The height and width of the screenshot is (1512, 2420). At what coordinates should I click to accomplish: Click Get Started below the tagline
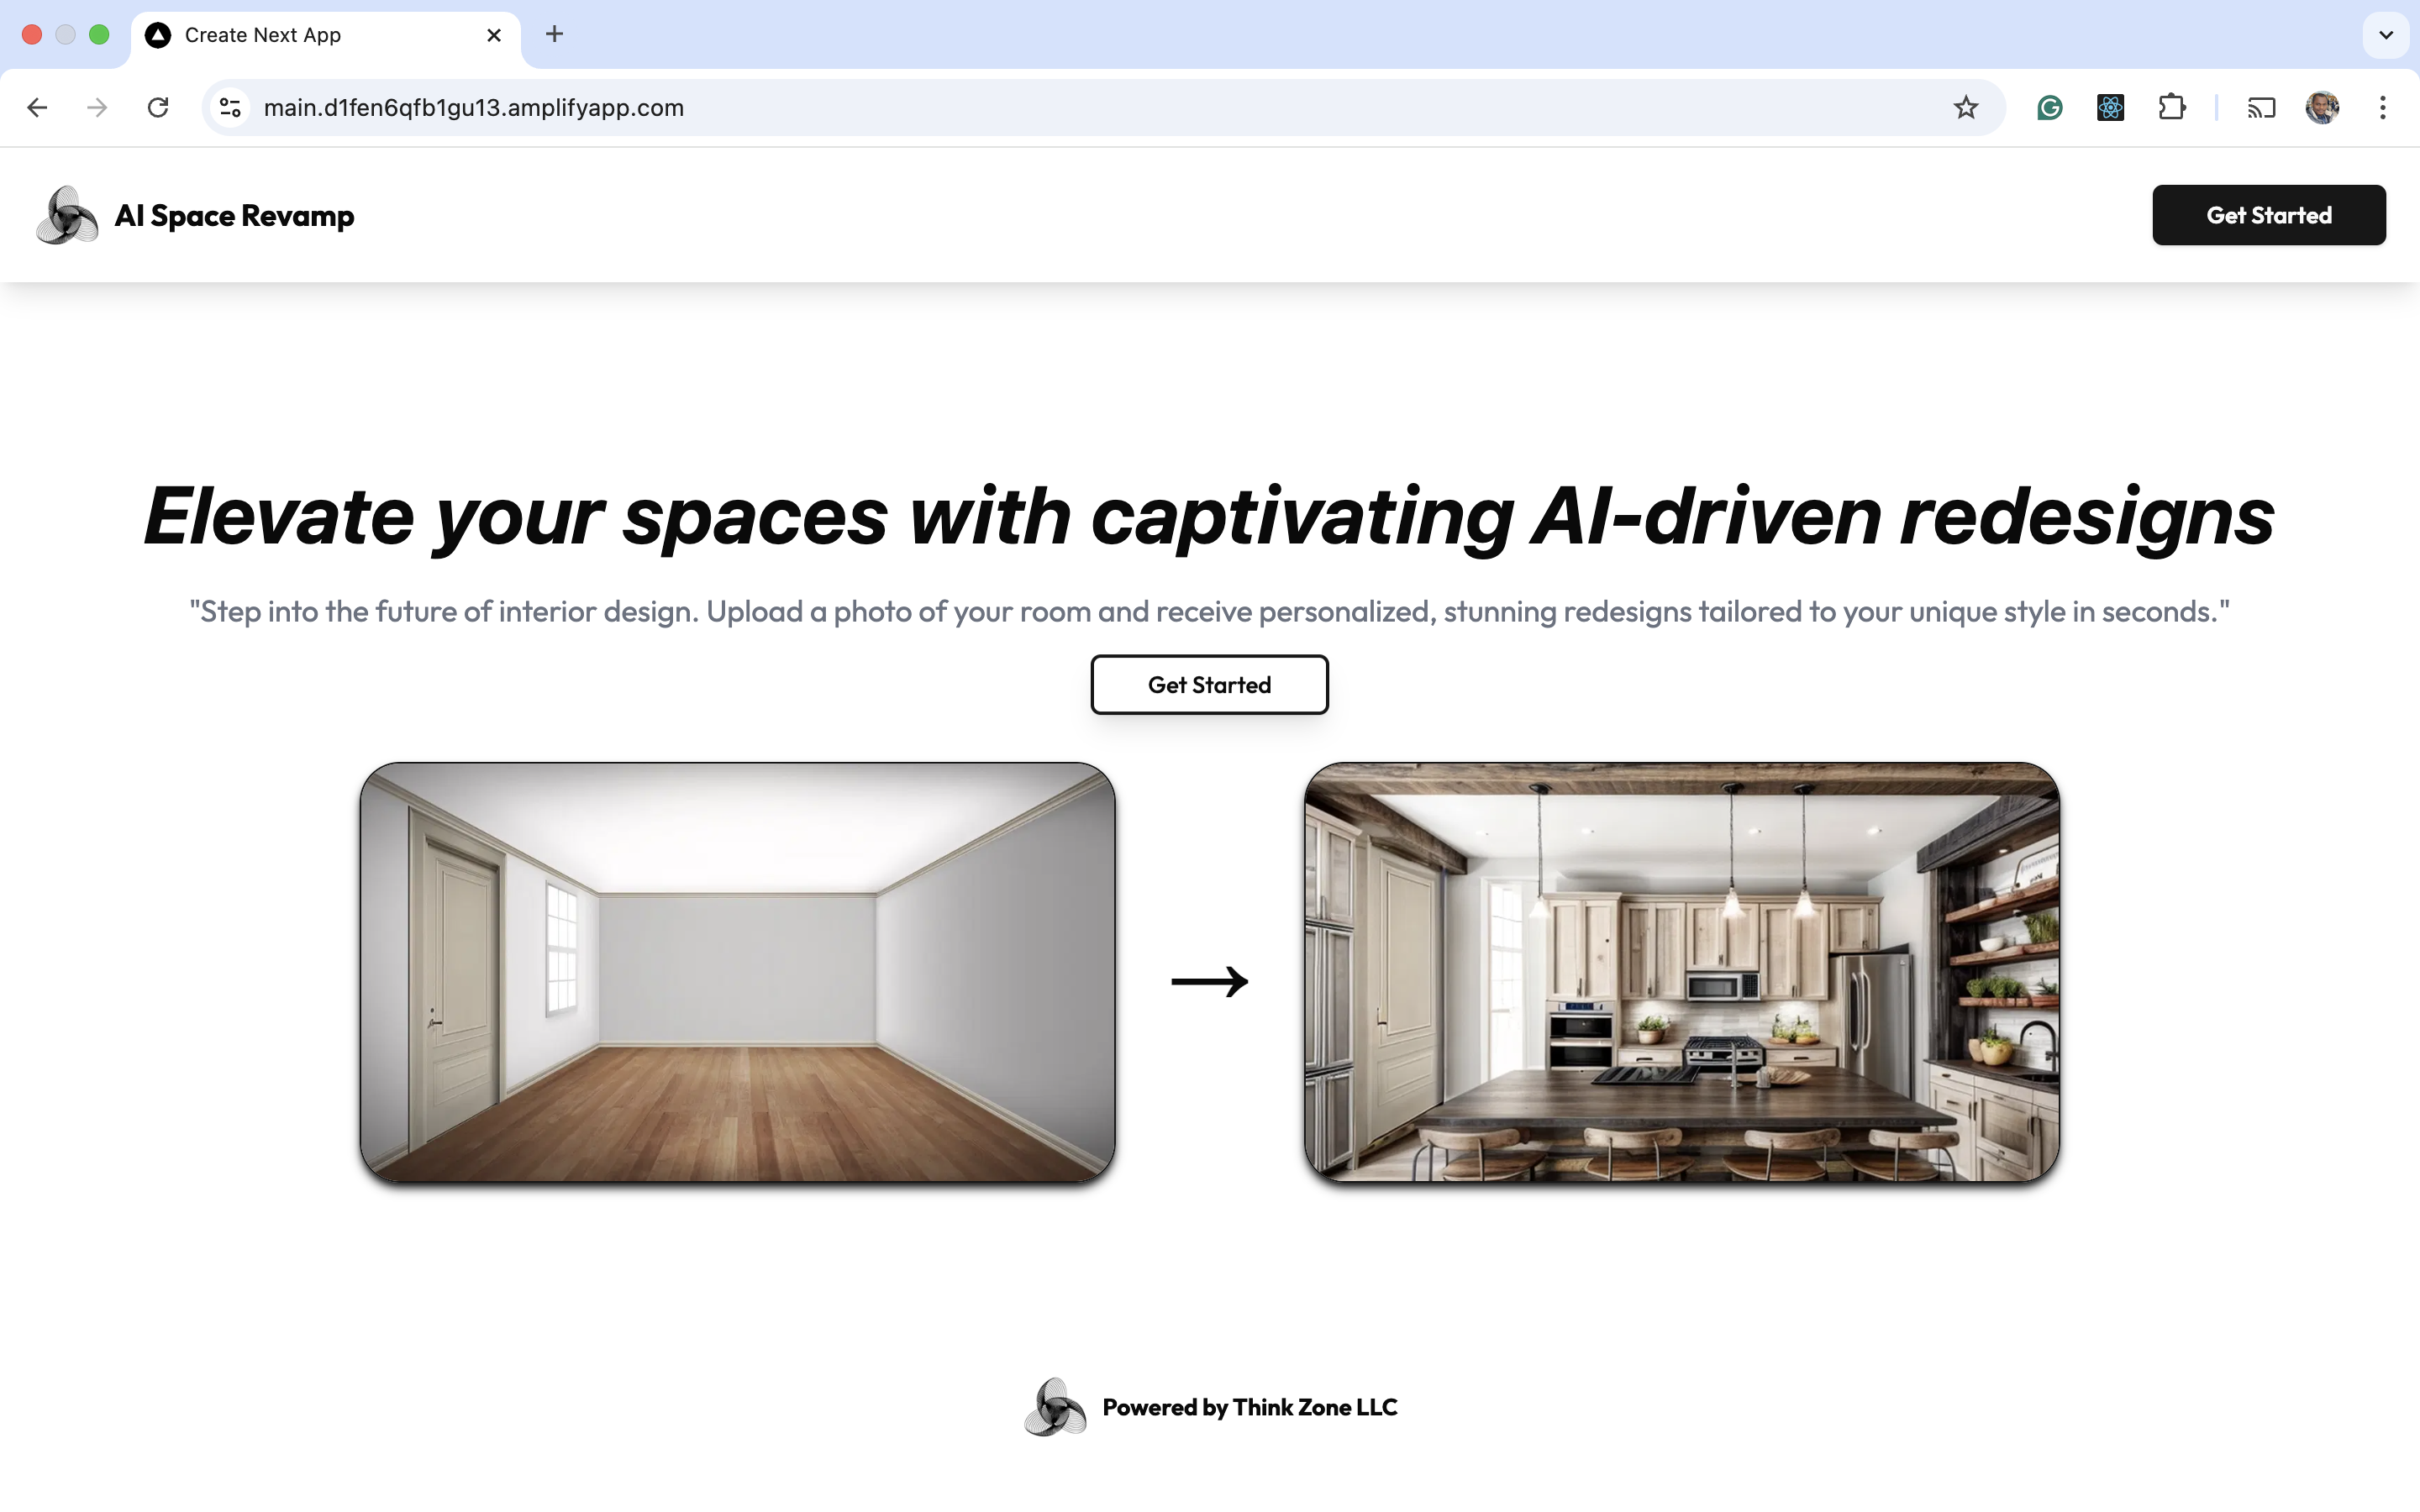click(x=1209, y=684)
